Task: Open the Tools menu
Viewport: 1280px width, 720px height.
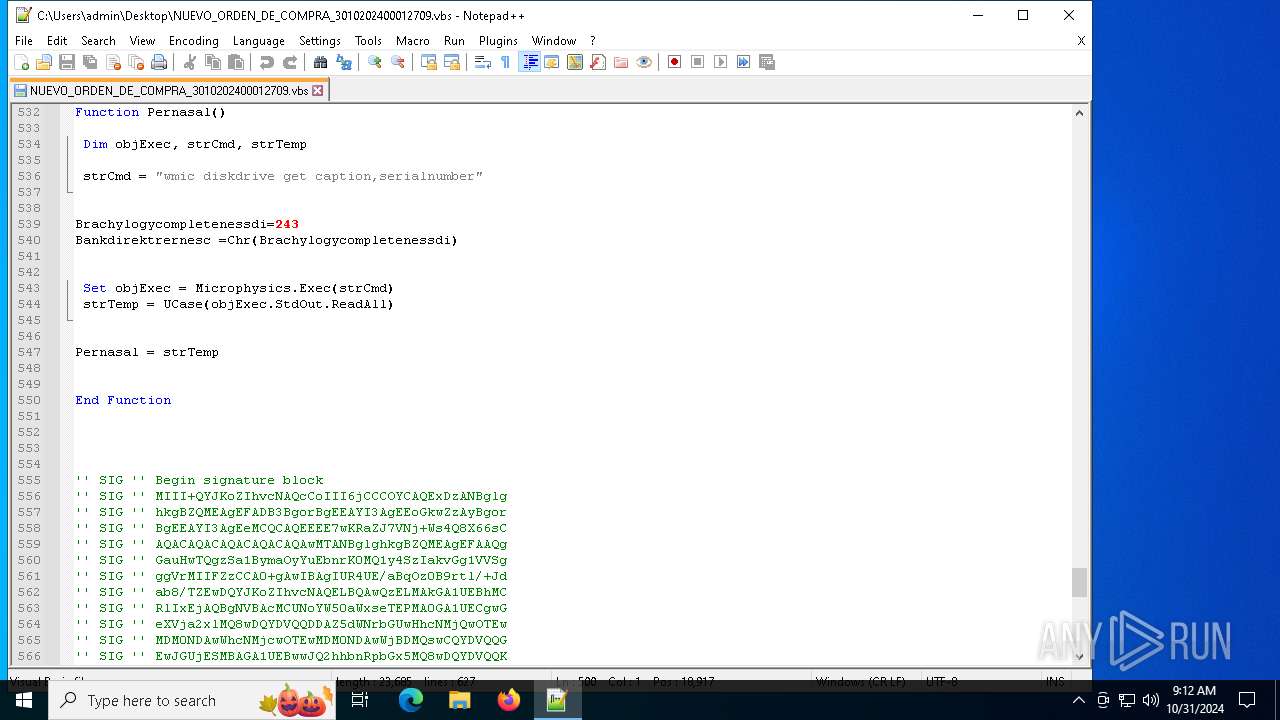Action: coord(368,41)
